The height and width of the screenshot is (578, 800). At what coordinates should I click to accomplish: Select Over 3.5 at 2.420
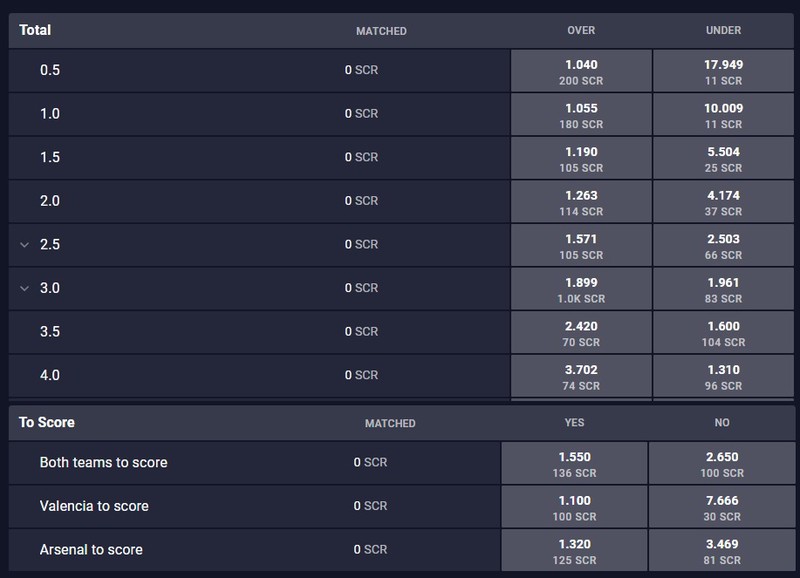click(x=581, y=333)
